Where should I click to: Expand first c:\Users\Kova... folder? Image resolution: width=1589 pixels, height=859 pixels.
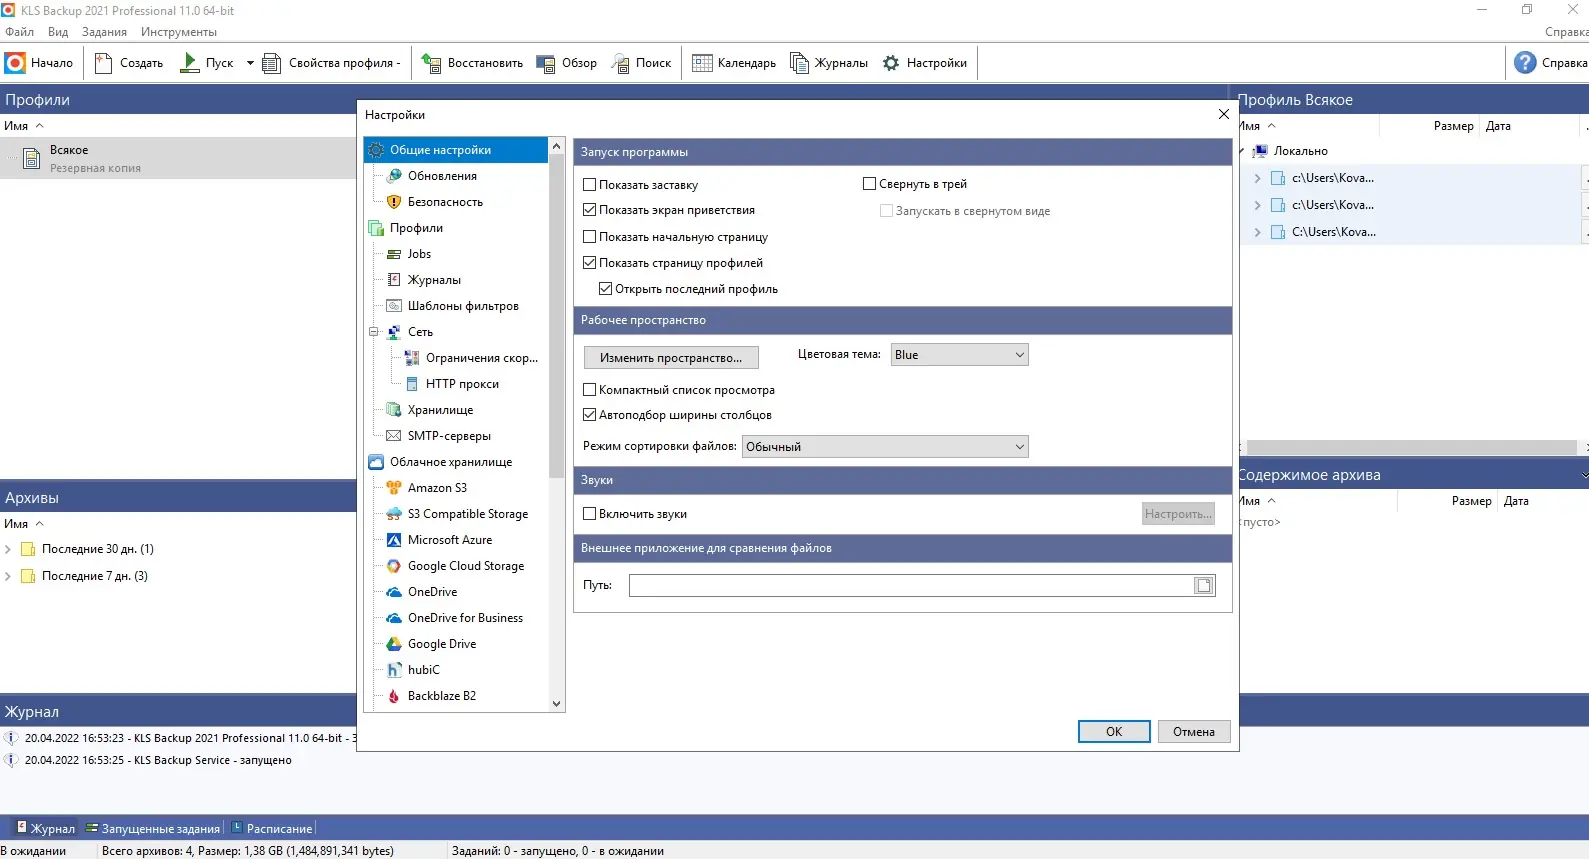pos(1257,178)
